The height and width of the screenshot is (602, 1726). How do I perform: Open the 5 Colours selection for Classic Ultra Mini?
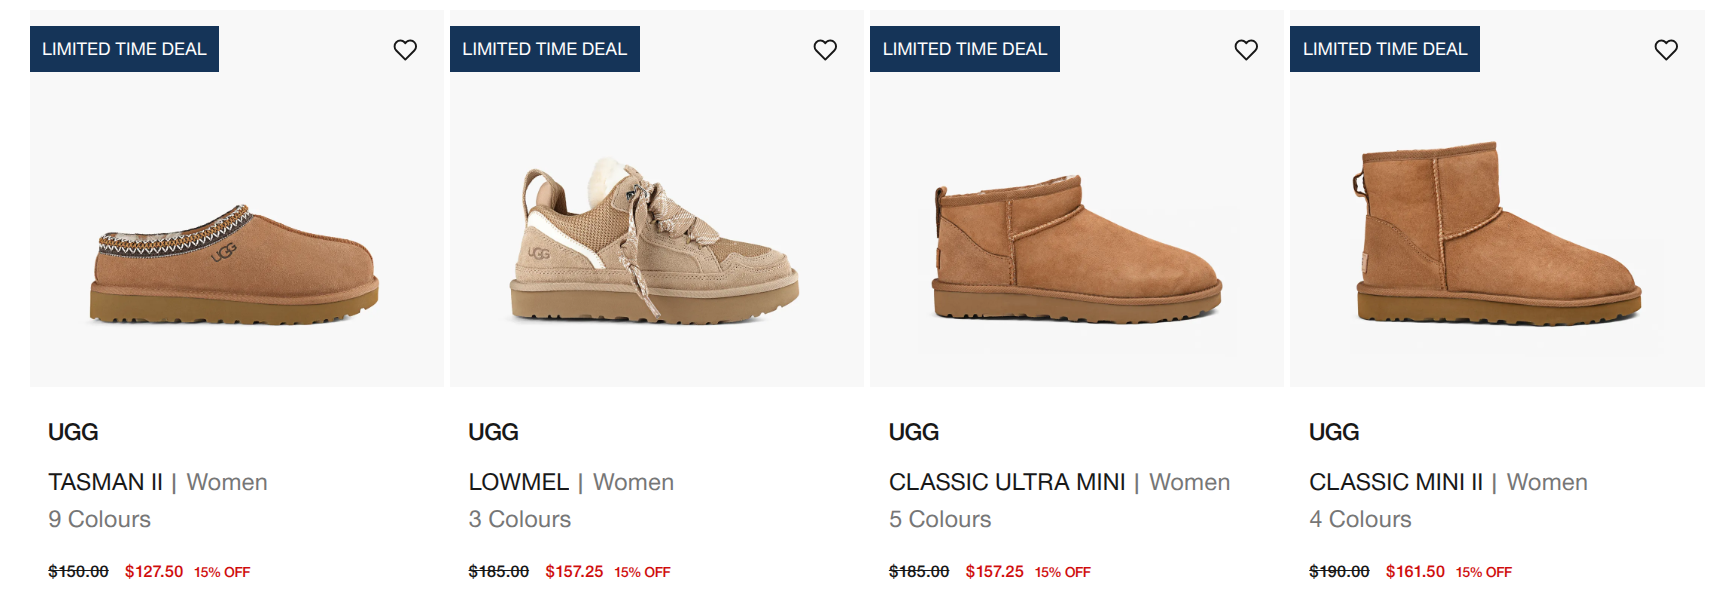click(x=939, y=519)
